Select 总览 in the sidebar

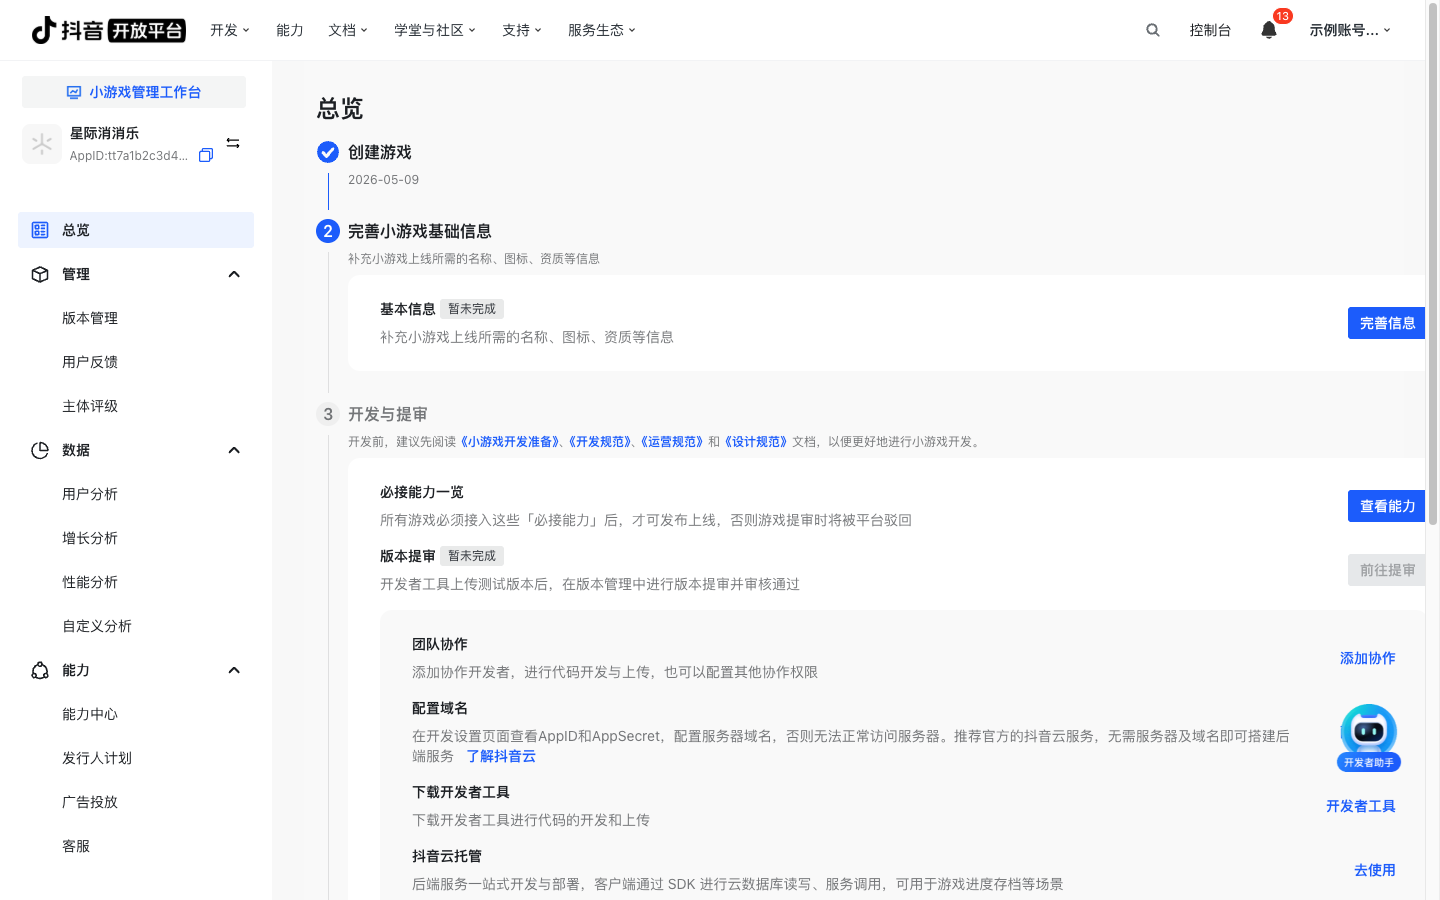point(136,230)
